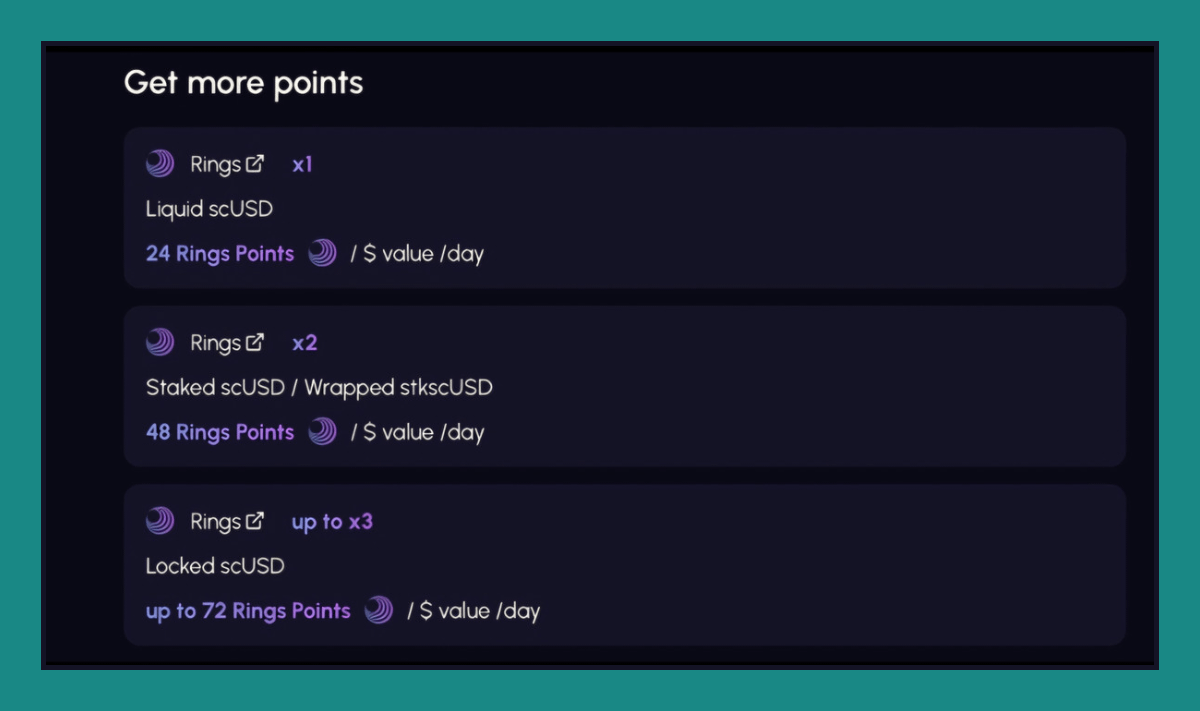Image resolution: width=1200 pixels, height=711 pixels.
Task: Click the Rings coin icon after 48 Rings Points
Action: (x=322, y=432)
